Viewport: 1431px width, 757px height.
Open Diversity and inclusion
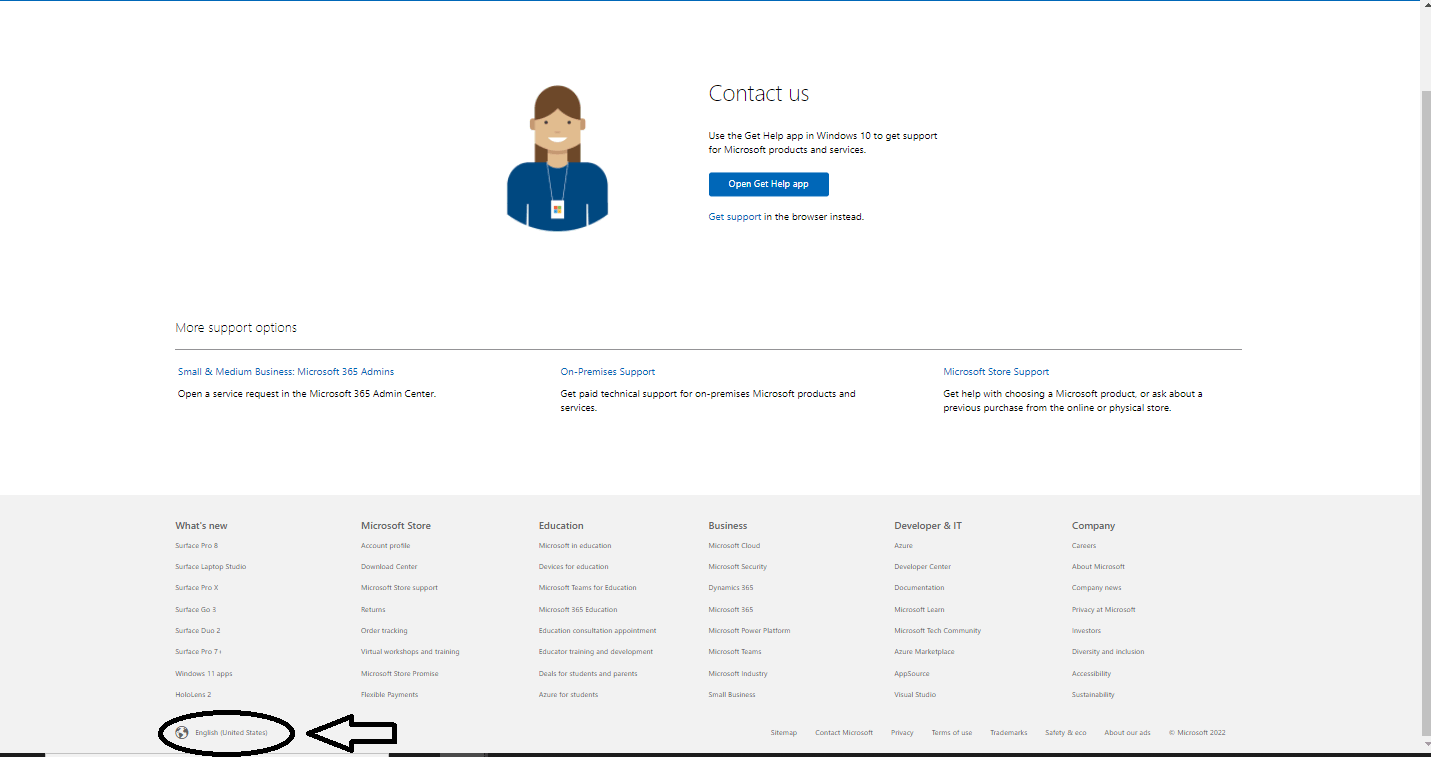[x=1108, y=652]
